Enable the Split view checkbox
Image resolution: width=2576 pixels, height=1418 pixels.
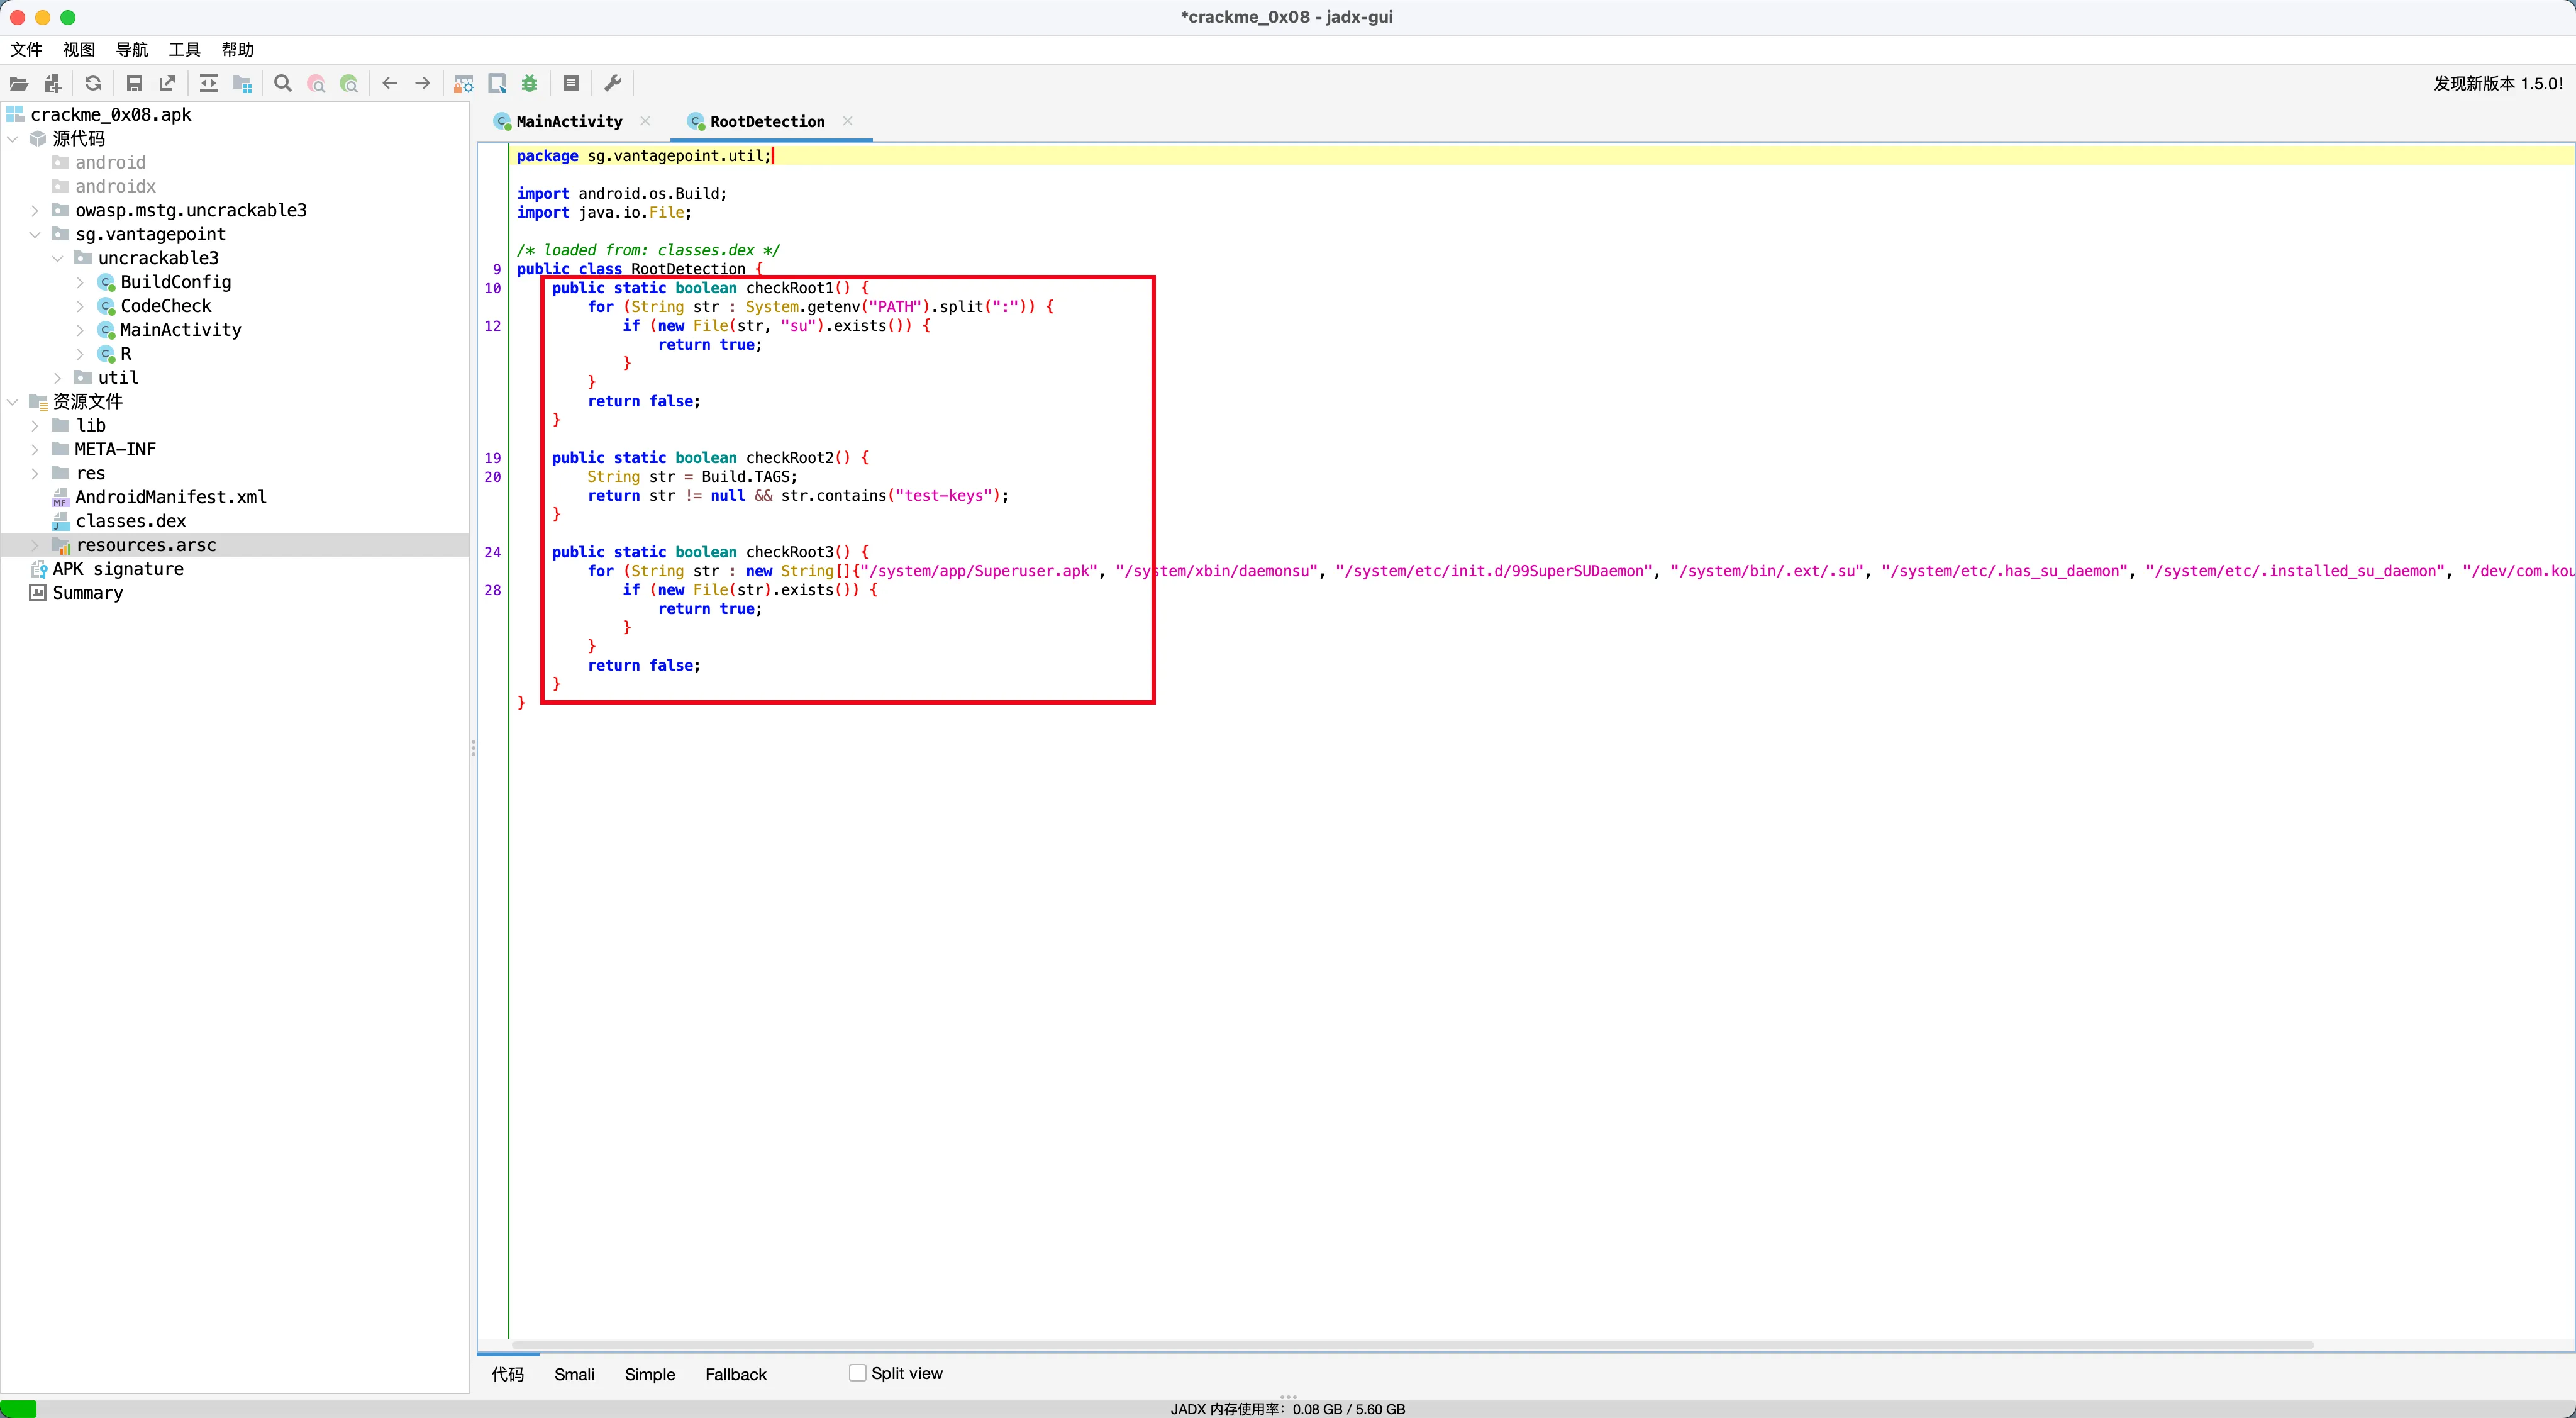pos(857,1373)
